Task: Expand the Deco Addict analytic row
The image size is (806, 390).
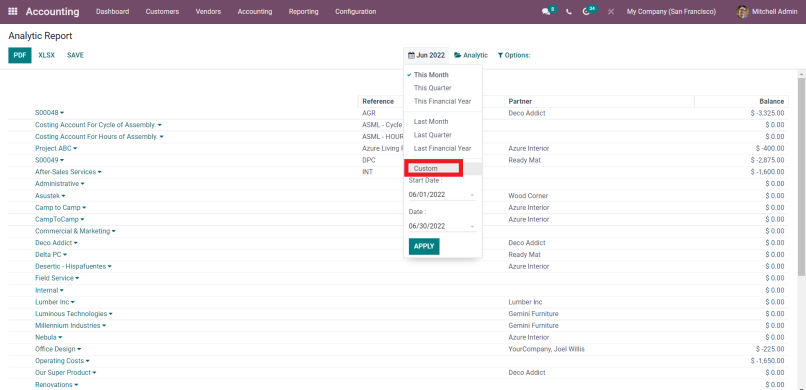Action: 56,243
